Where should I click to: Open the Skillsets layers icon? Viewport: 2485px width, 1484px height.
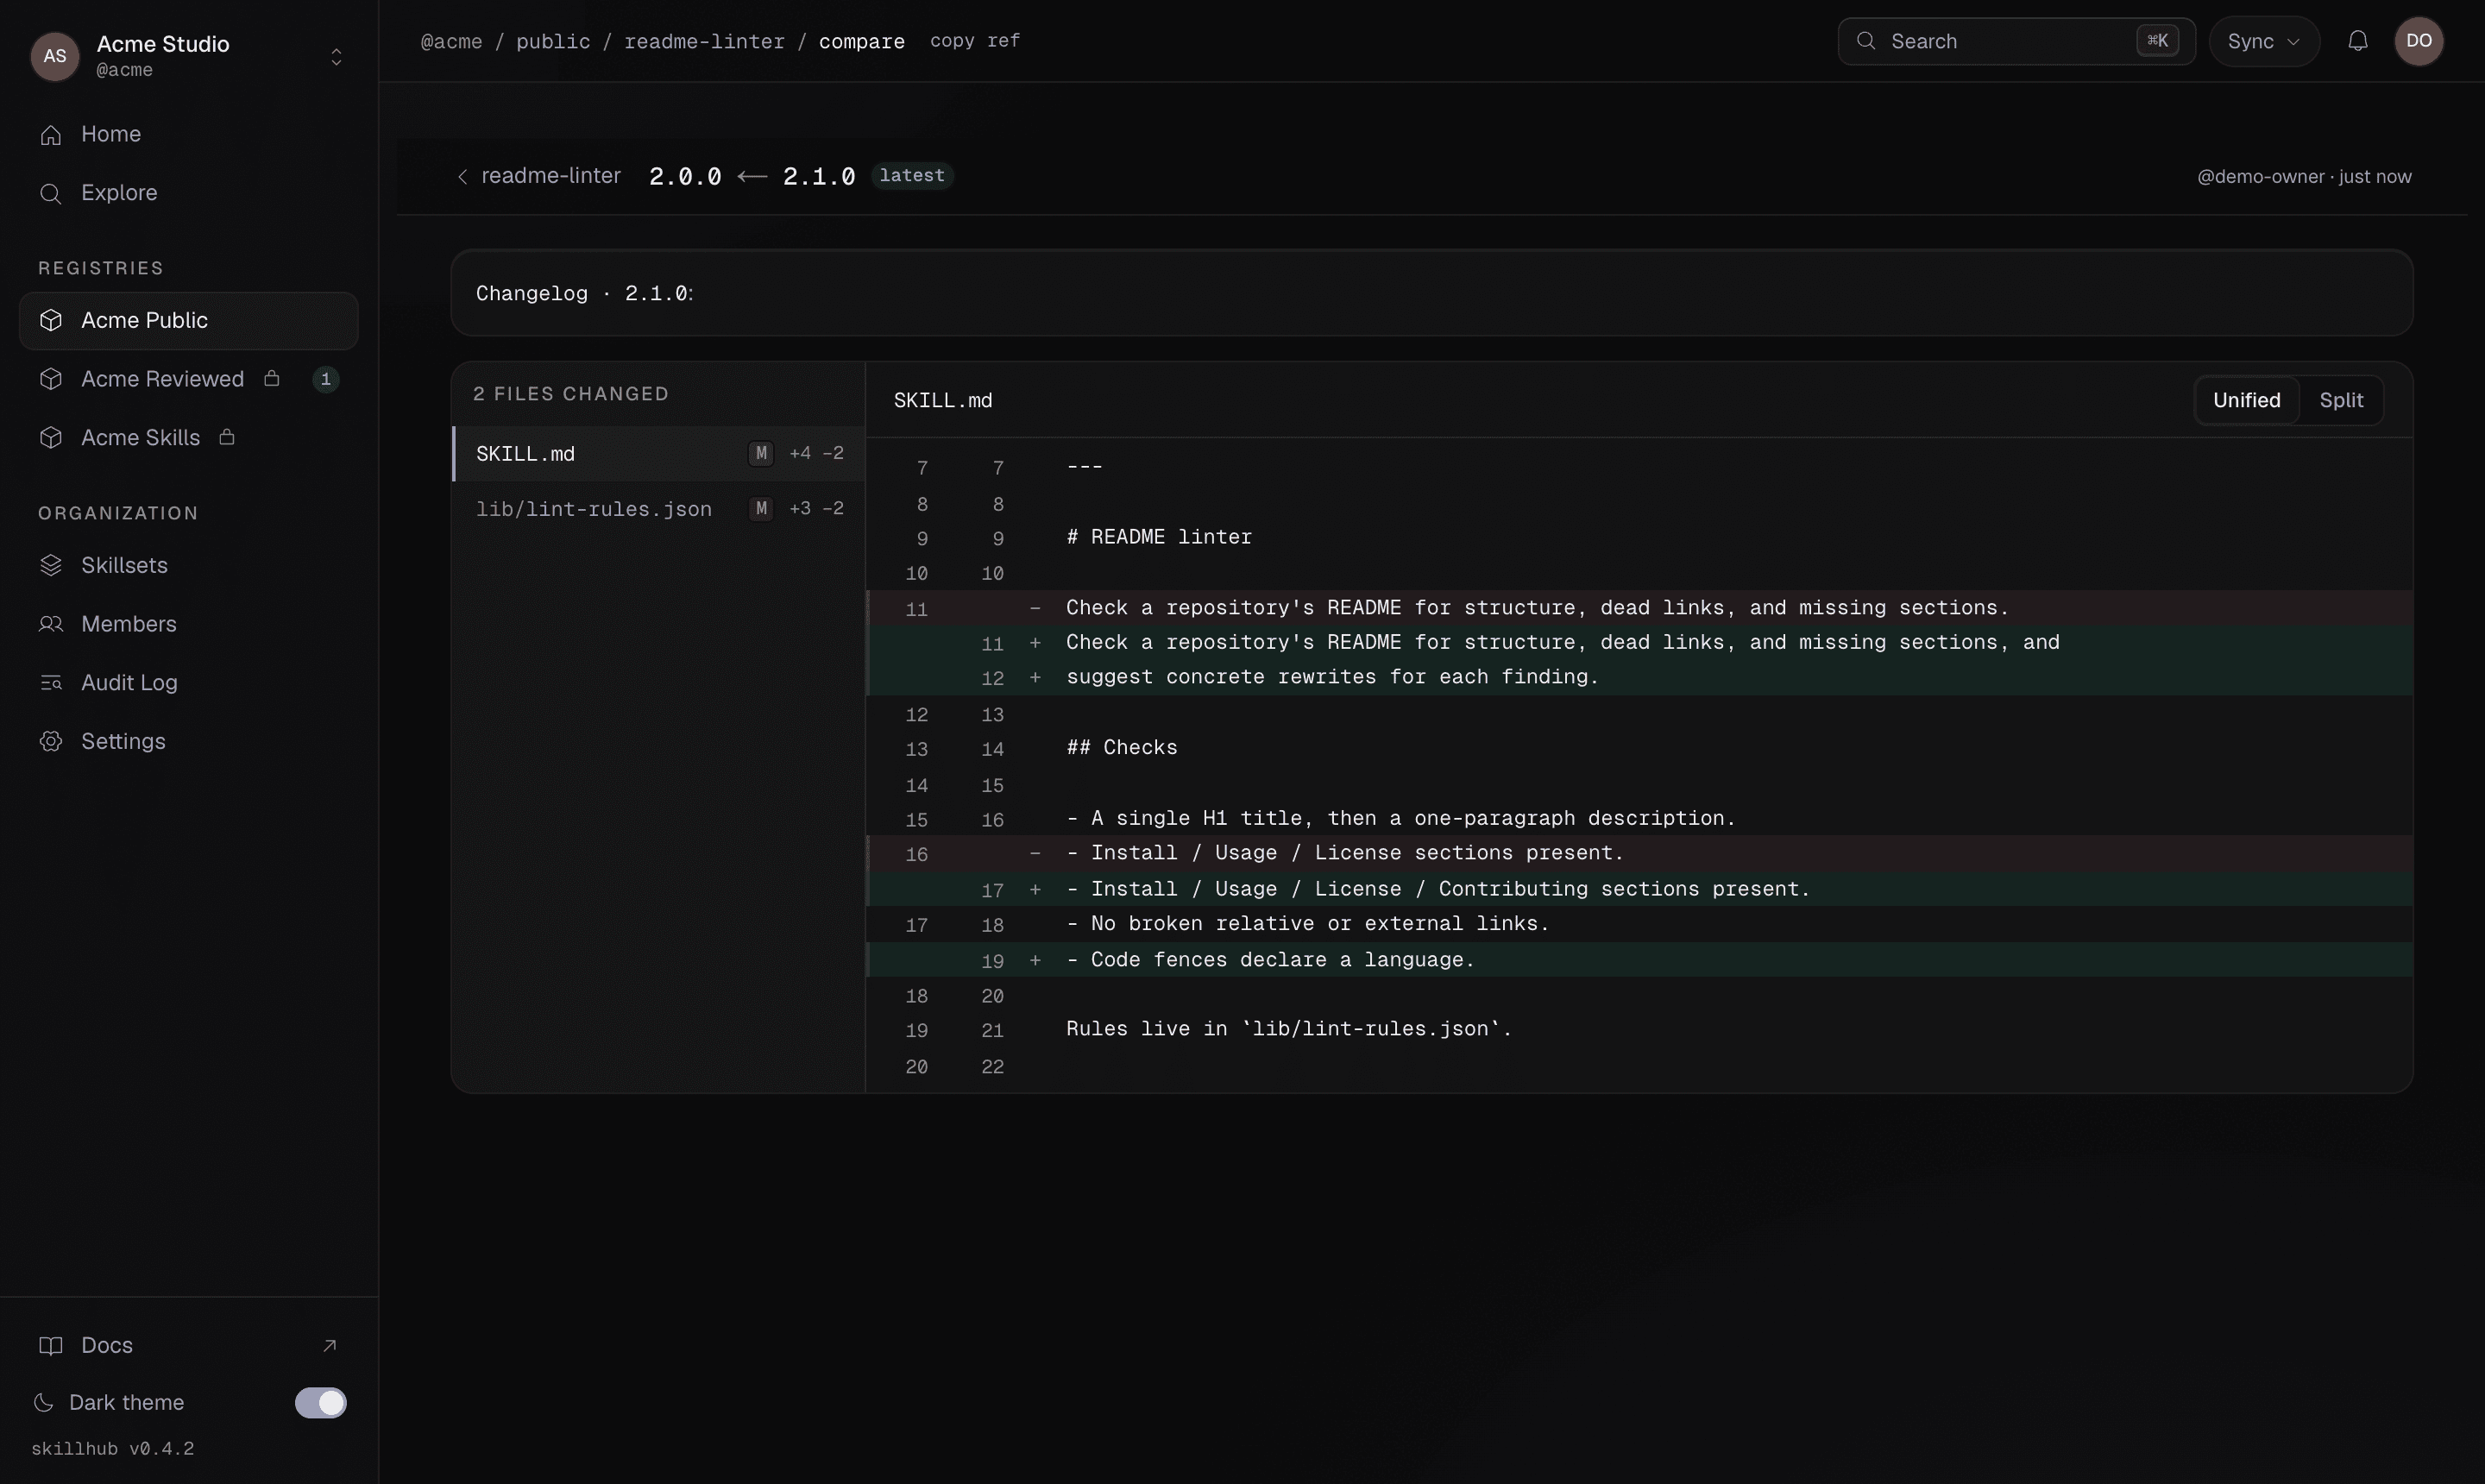[x=51, y=565]
